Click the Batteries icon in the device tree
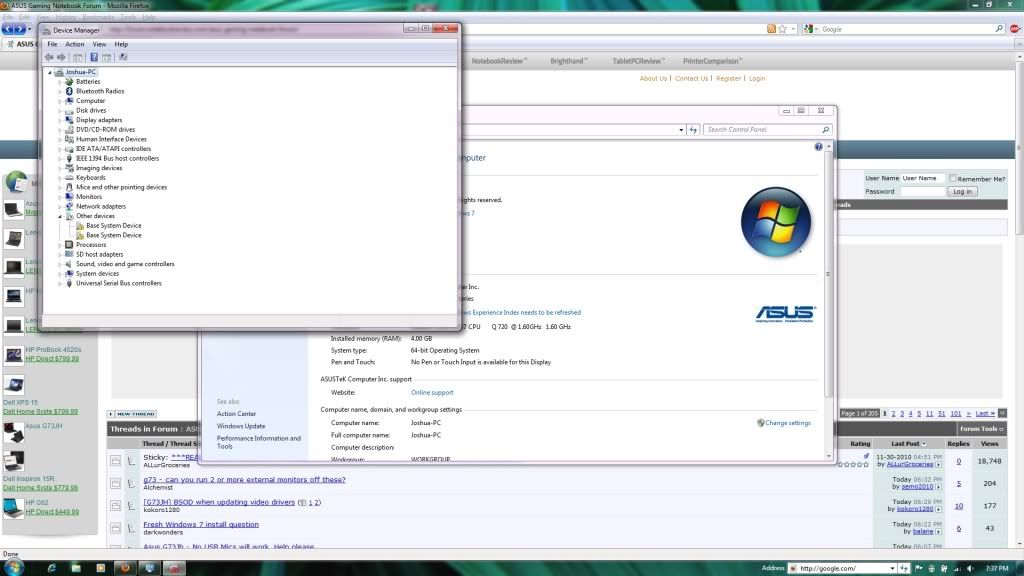Screen dimensions: 1024x576 point(69,82)
